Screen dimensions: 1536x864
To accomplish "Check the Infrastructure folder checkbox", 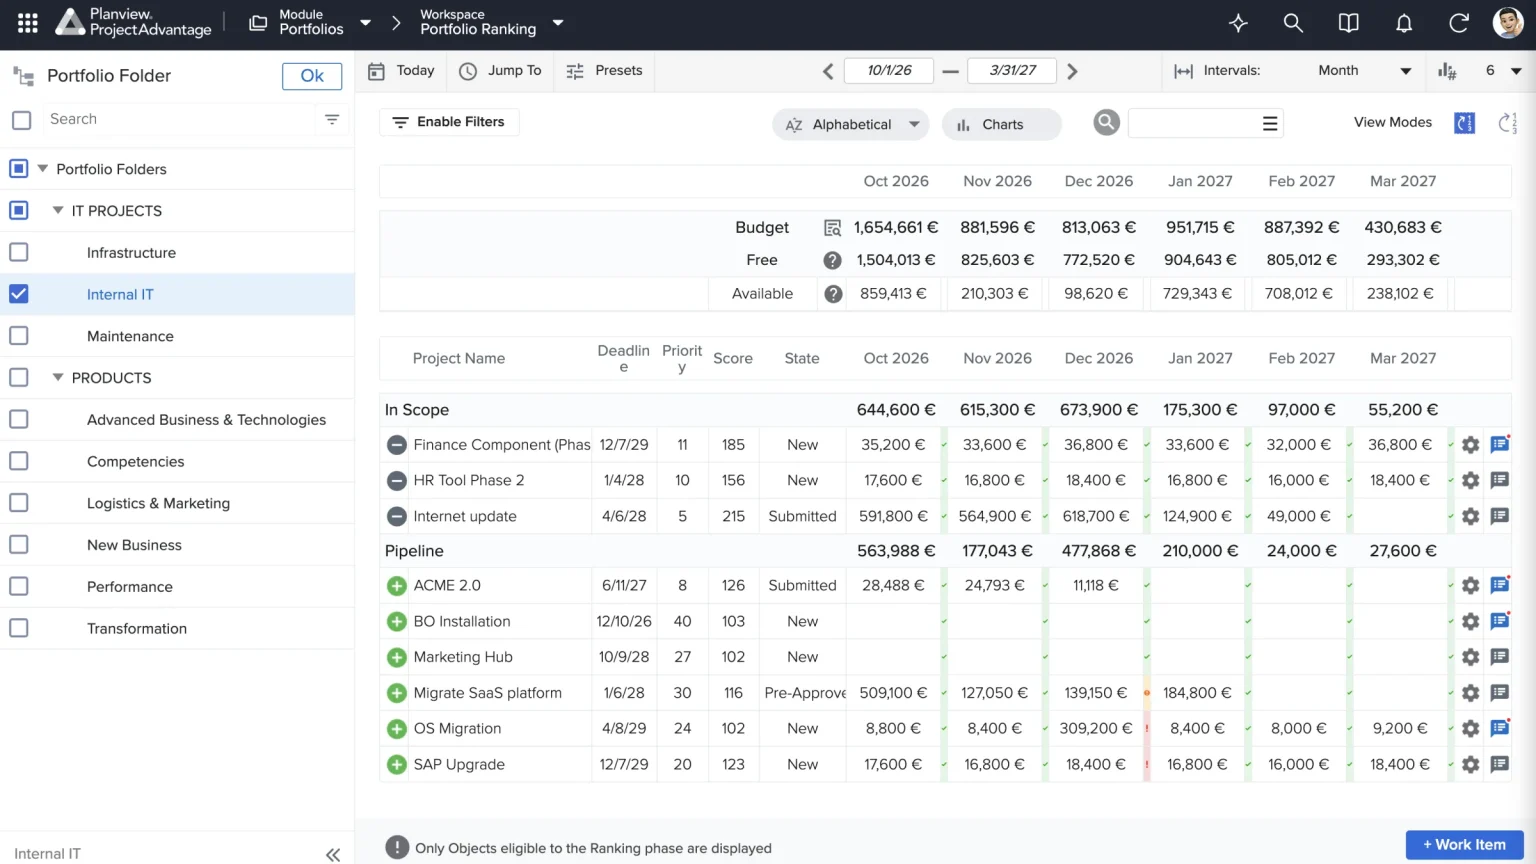I will tap(19, 252).
